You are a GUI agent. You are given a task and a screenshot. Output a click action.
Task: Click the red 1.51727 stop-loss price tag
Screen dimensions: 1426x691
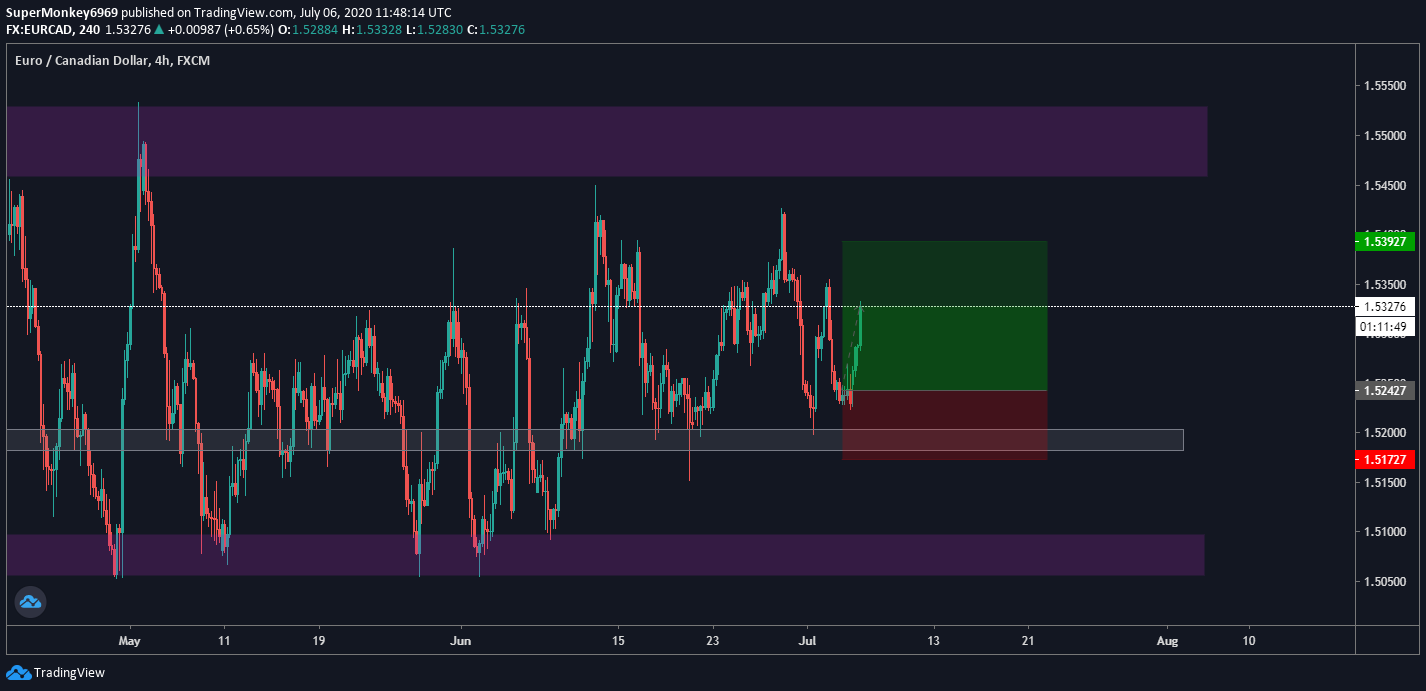click(x=1385, y=459)
